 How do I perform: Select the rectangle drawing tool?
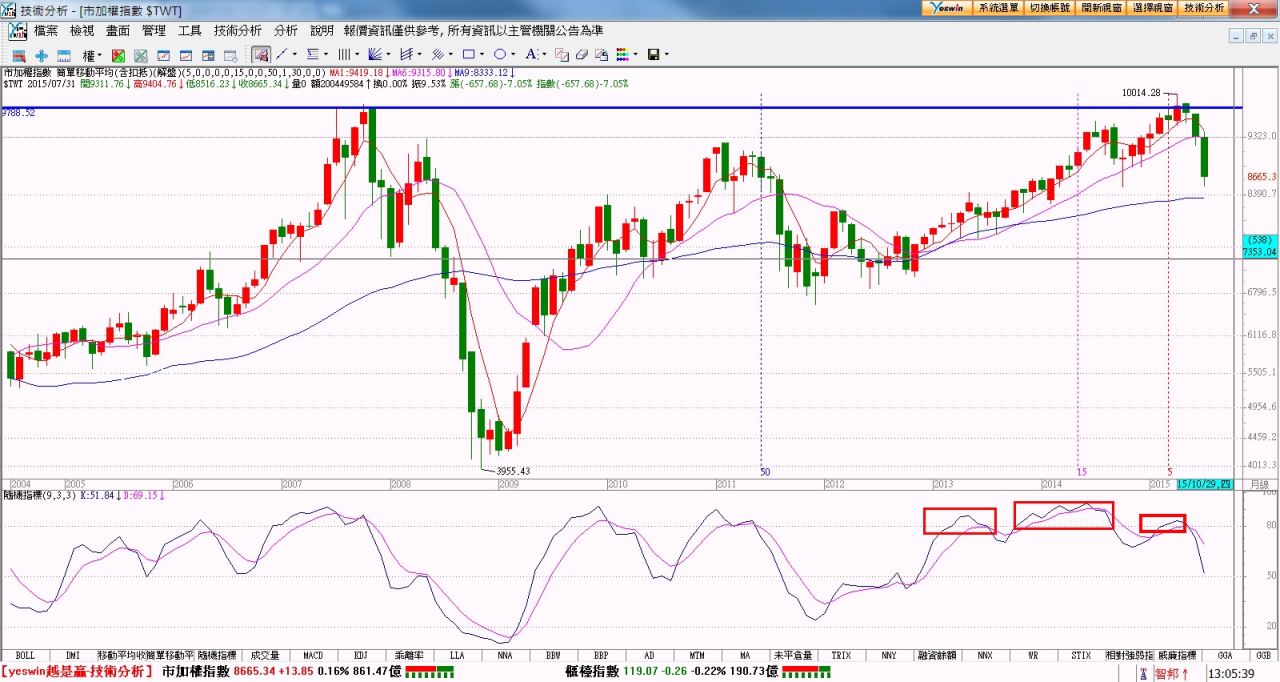click(x=468, y=54)
